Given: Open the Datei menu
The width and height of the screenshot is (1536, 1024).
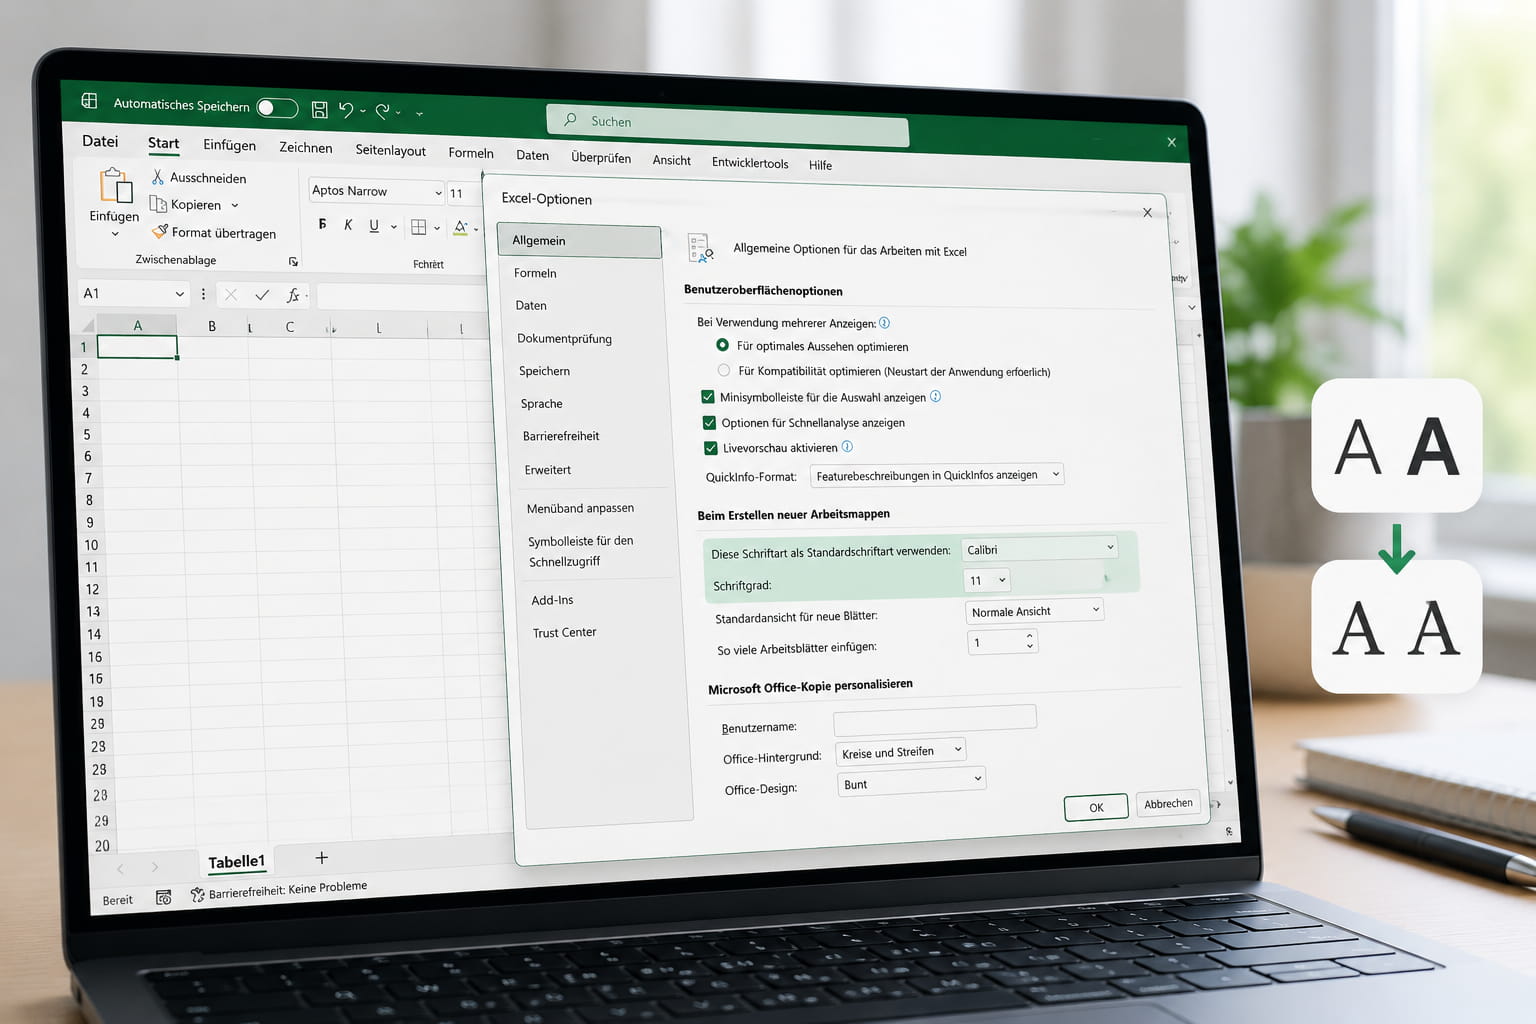Looking at the screenshot, I should 100,141.
